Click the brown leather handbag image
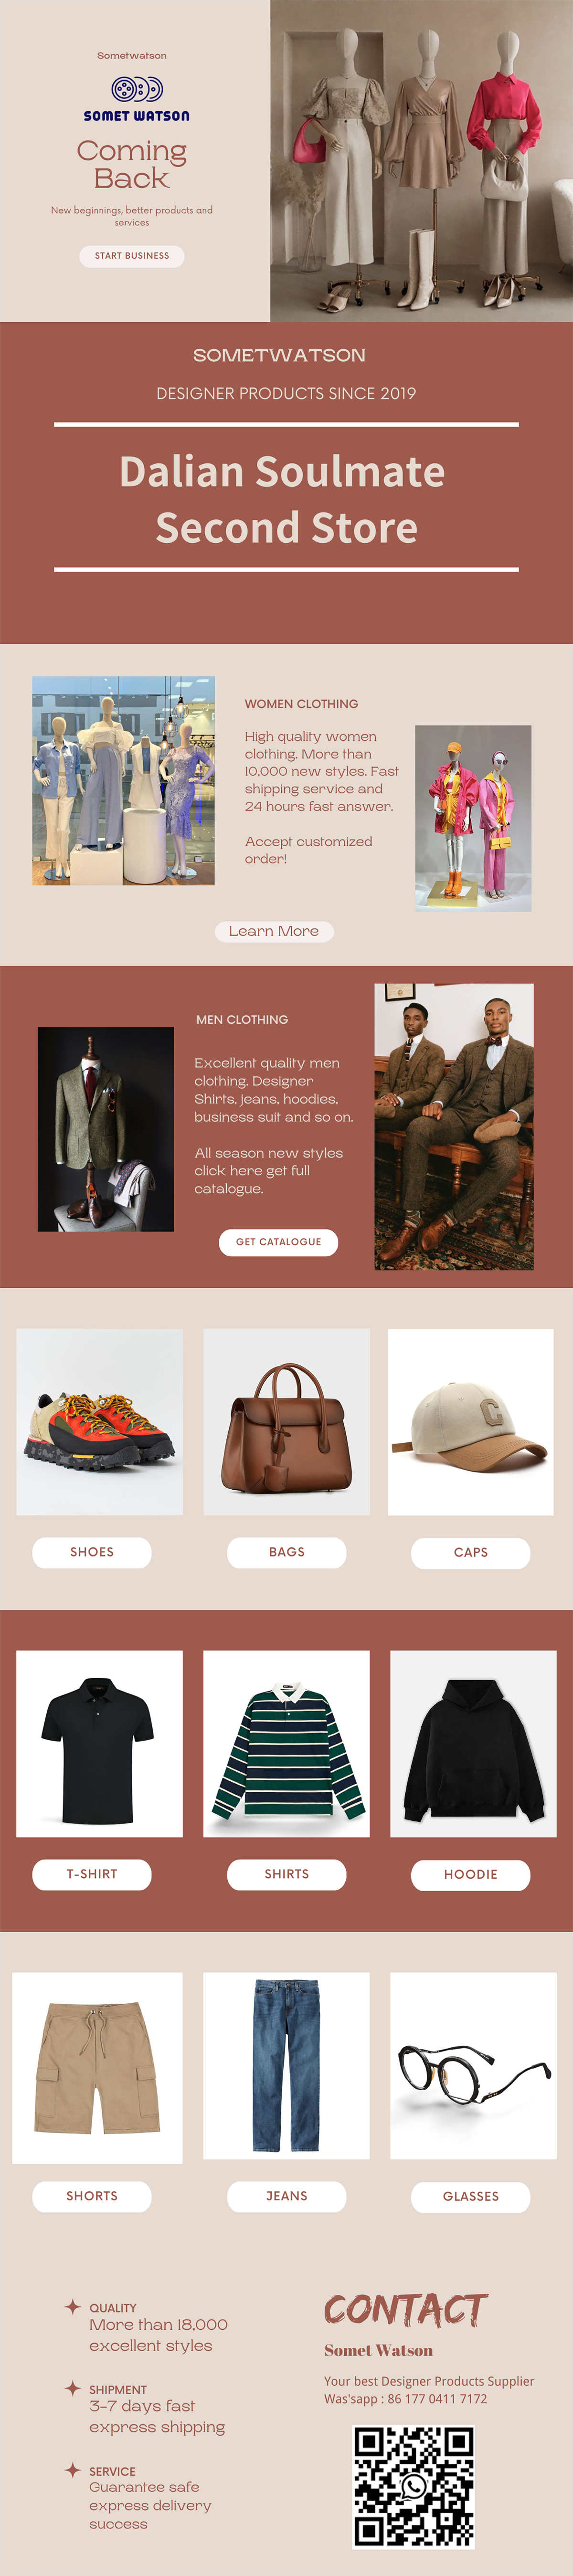The image size is (573, 2576). pos(286,1421)
